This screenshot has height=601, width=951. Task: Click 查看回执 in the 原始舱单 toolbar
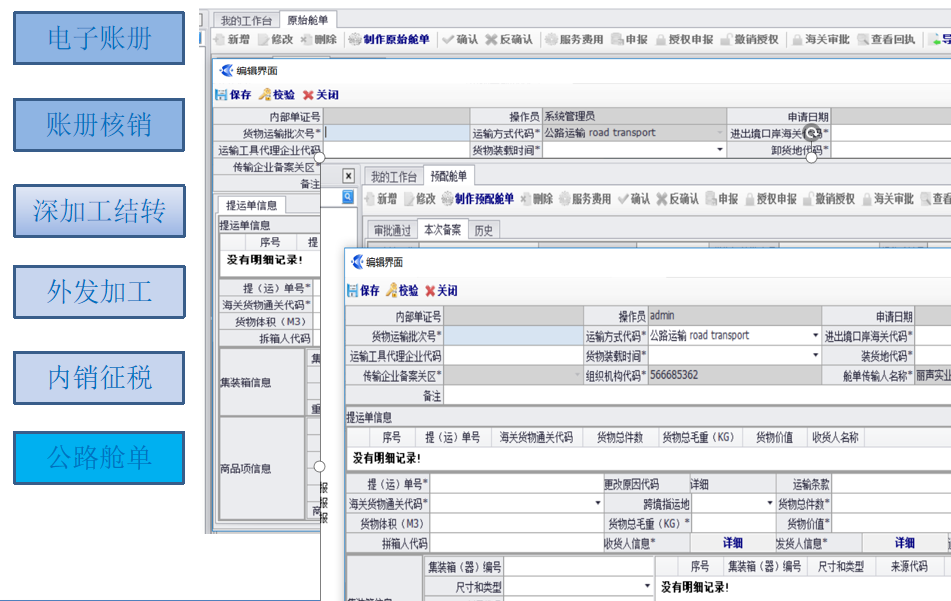coord(886,39)
